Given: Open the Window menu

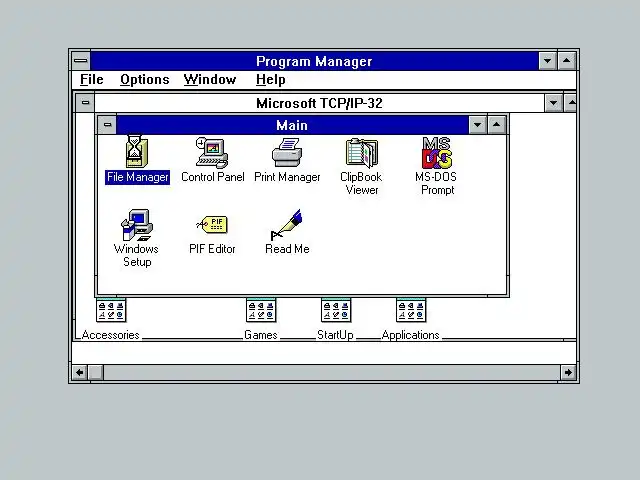Looking at the screenshot, I should pyautogui.click(x=210, y=80).
